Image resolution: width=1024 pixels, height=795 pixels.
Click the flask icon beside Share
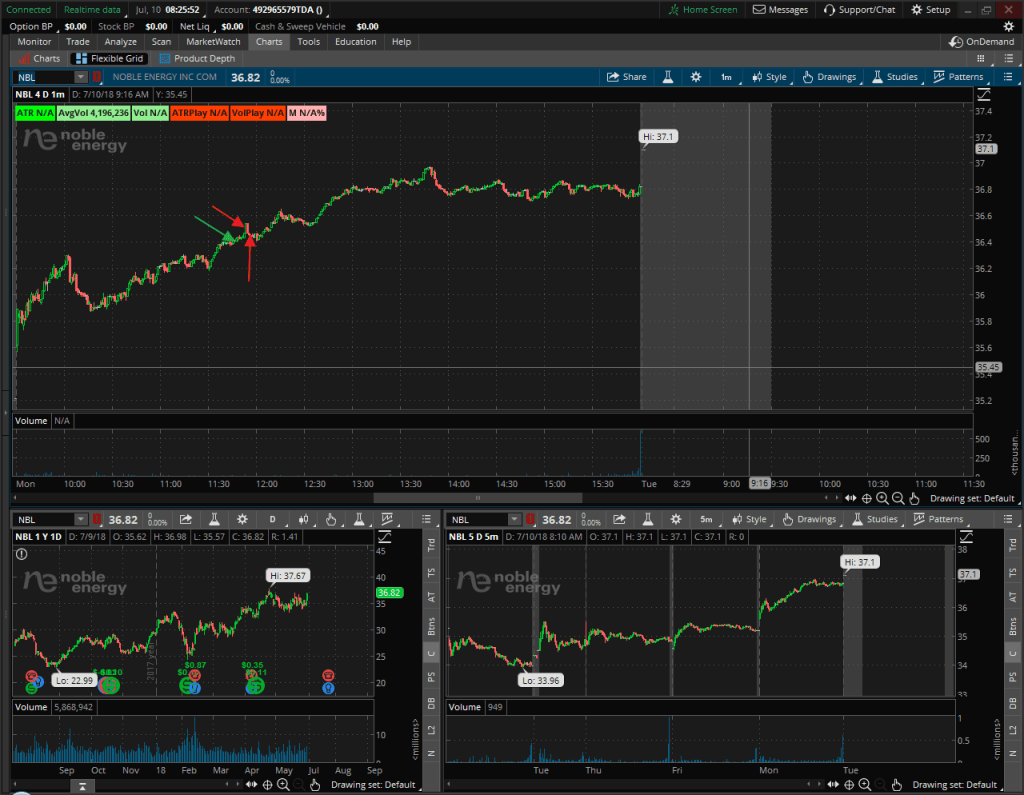click(x=667, y=77)
